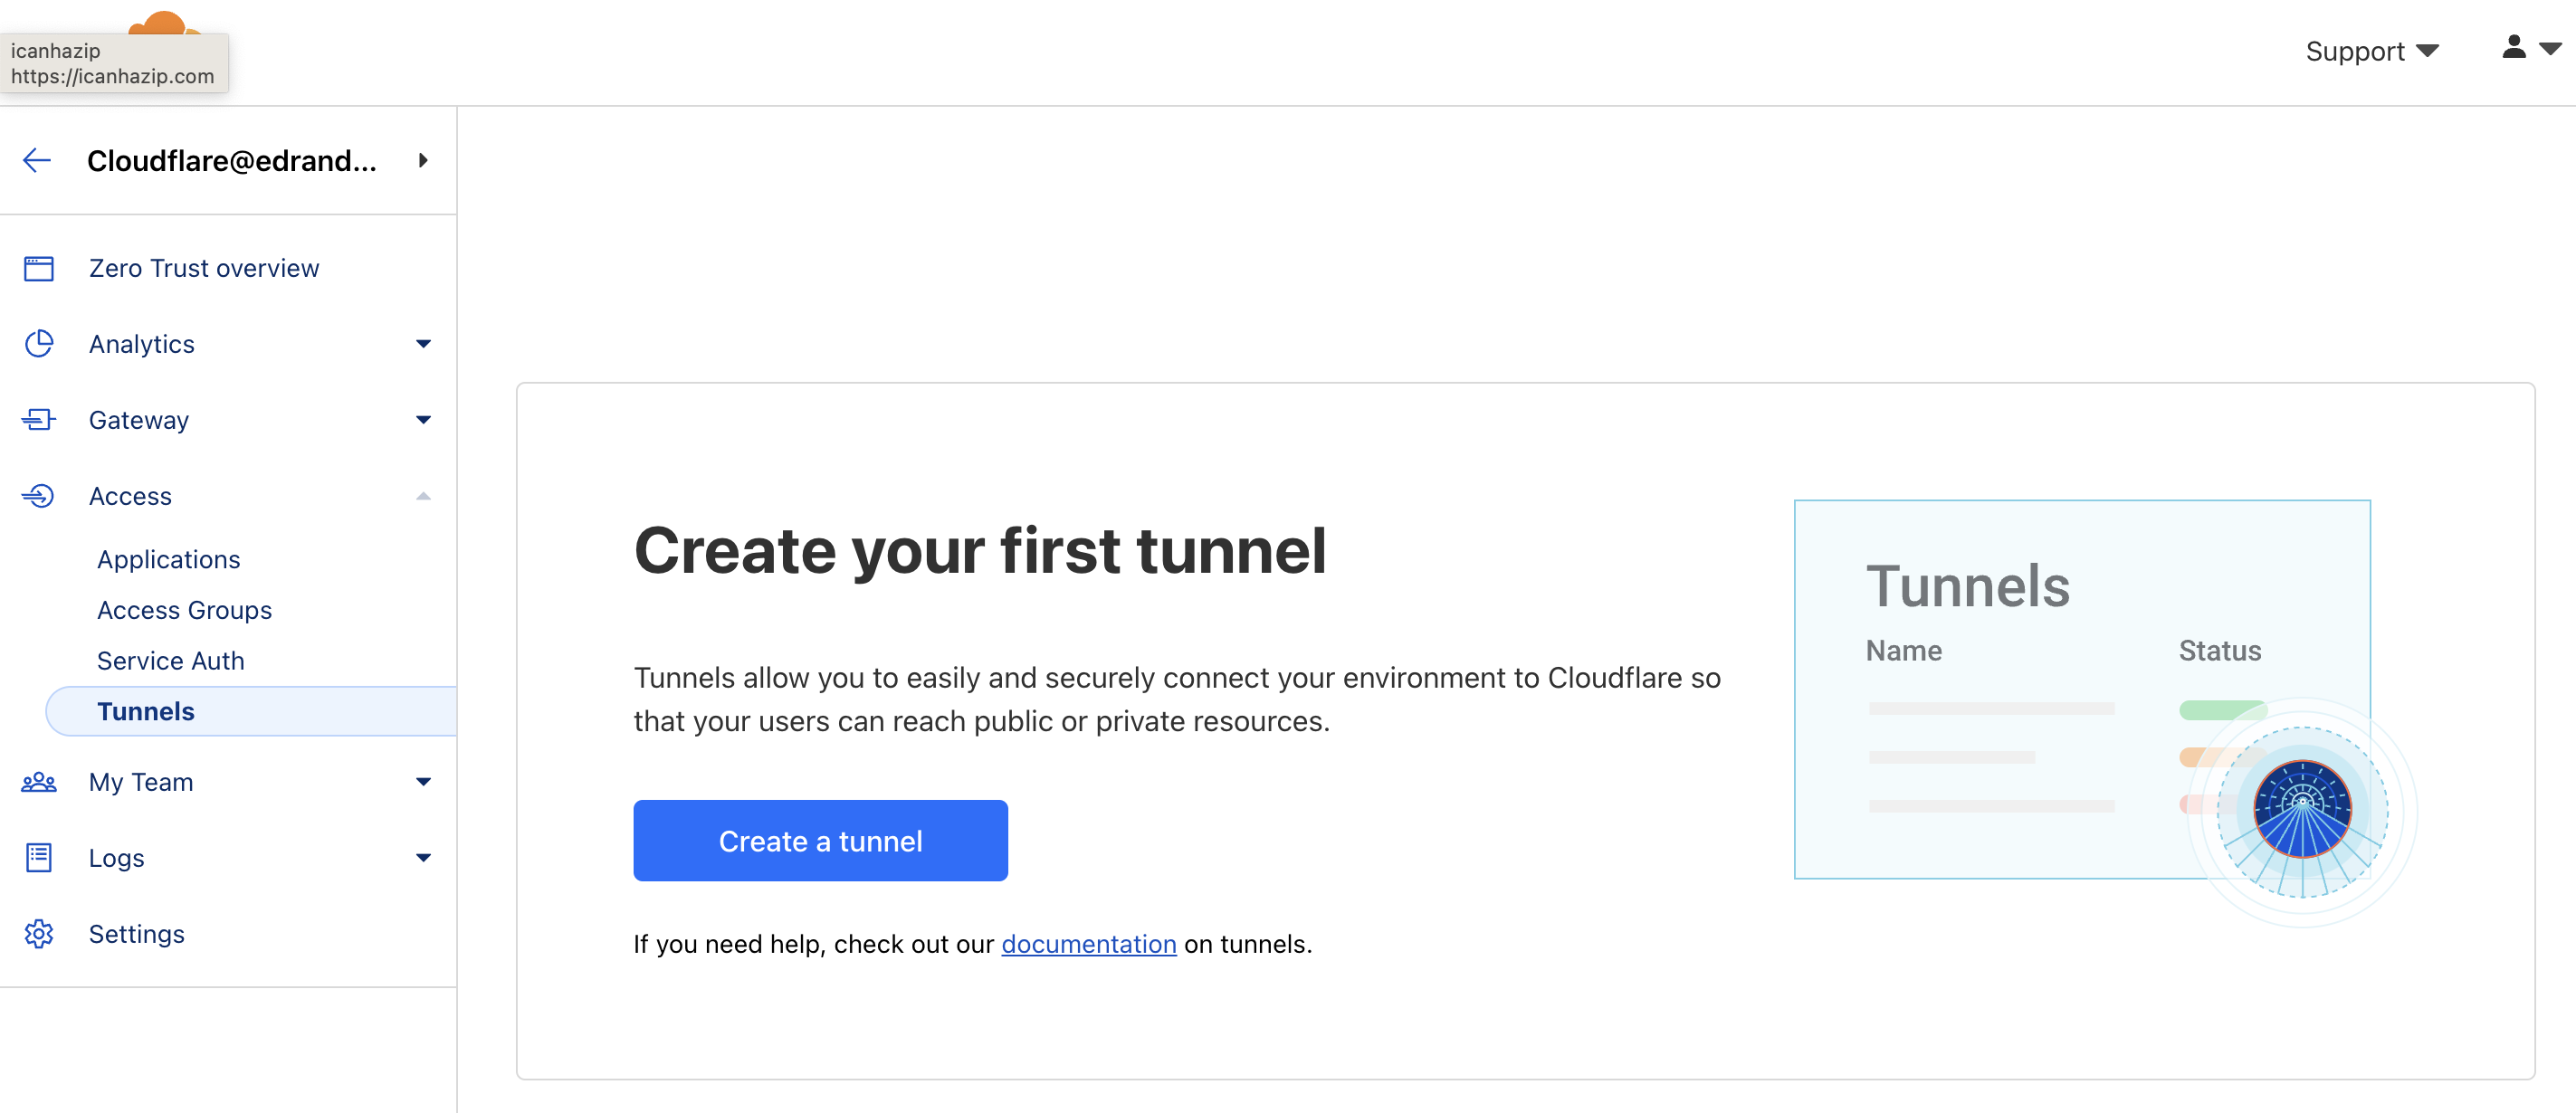Viewport: 2576px width, 1113px height.
Task: Select Service Auth under Access
Action: point(171,660)
